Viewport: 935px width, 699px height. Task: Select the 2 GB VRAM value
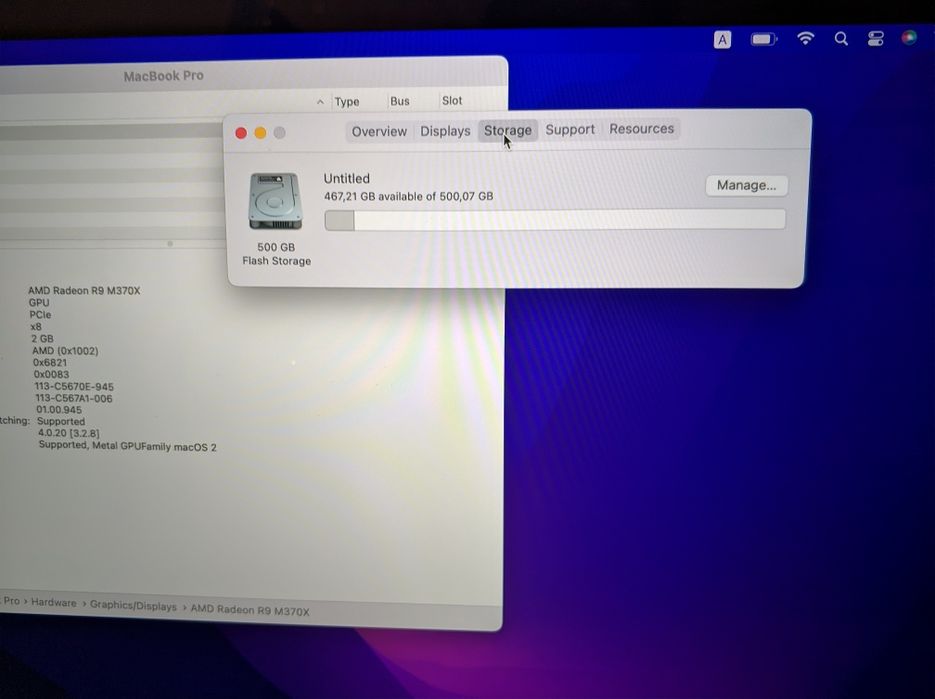pyautogui.click(x=42, y=338)
